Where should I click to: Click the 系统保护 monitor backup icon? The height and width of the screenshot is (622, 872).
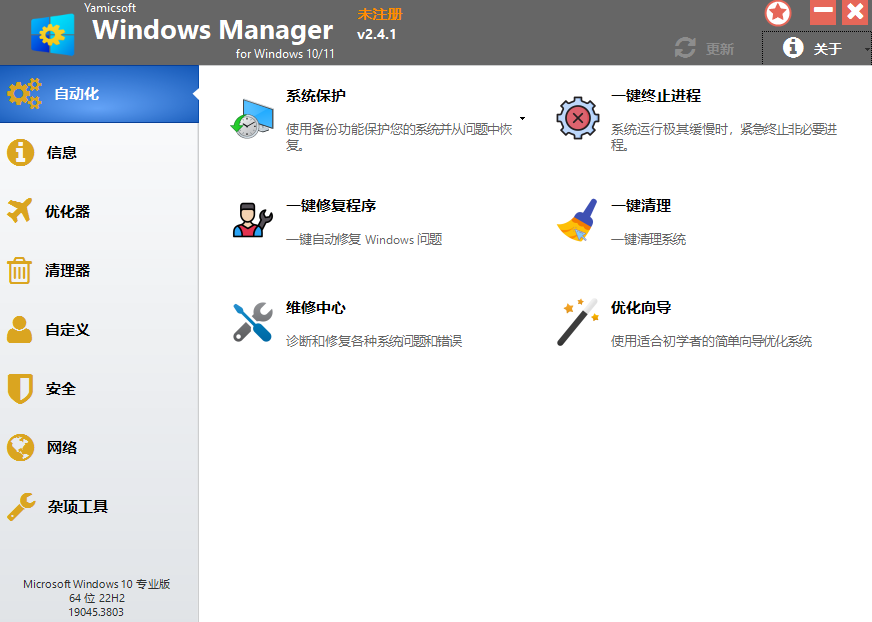pos(252,119)
